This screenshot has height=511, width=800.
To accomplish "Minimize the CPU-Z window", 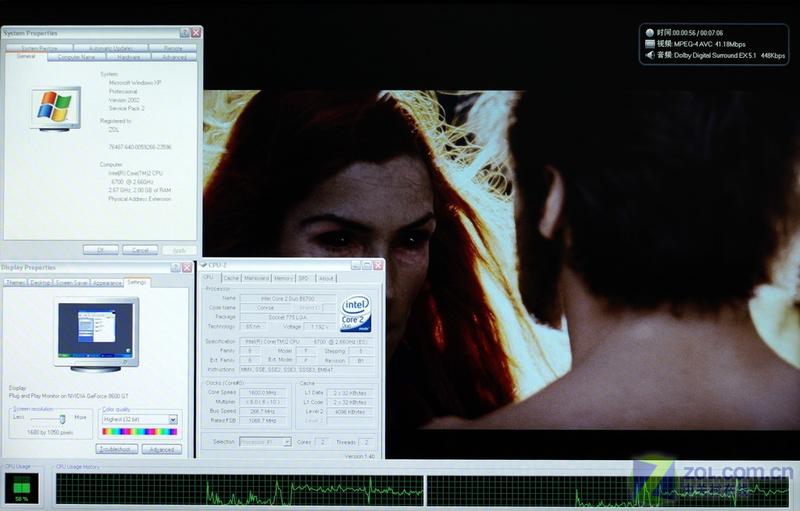I will (x=356, y=265).
